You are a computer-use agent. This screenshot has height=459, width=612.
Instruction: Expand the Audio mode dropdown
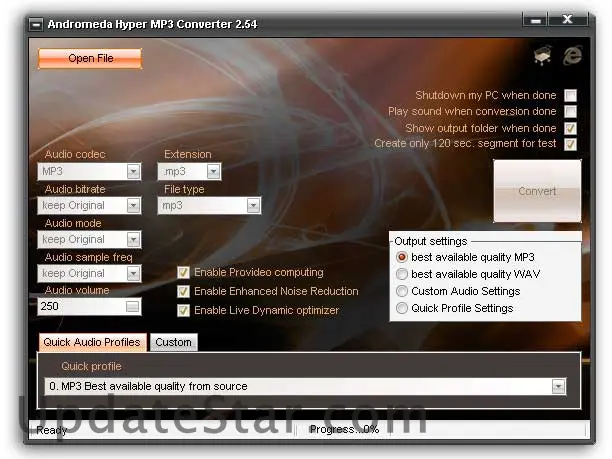tap(133, 239)
